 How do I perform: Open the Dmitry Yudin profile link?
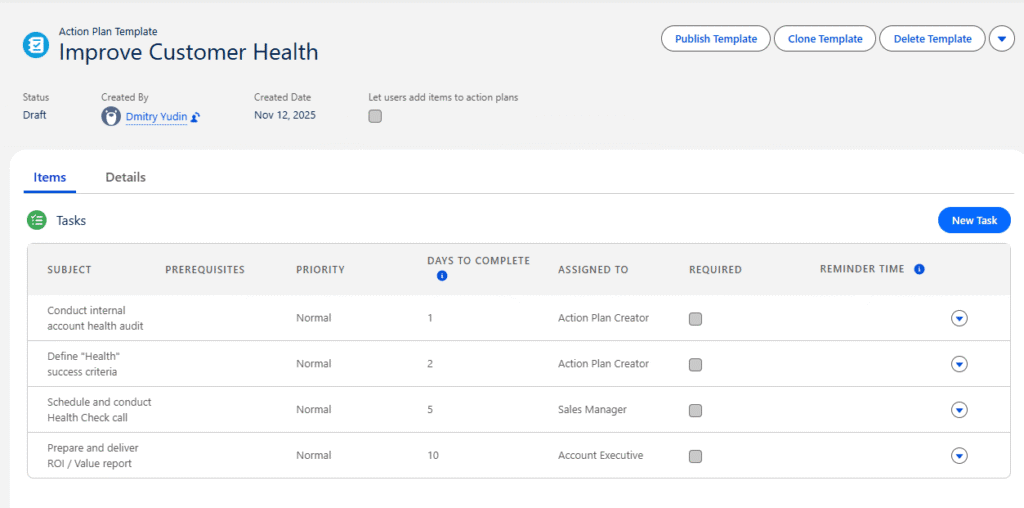pos(156,116)
